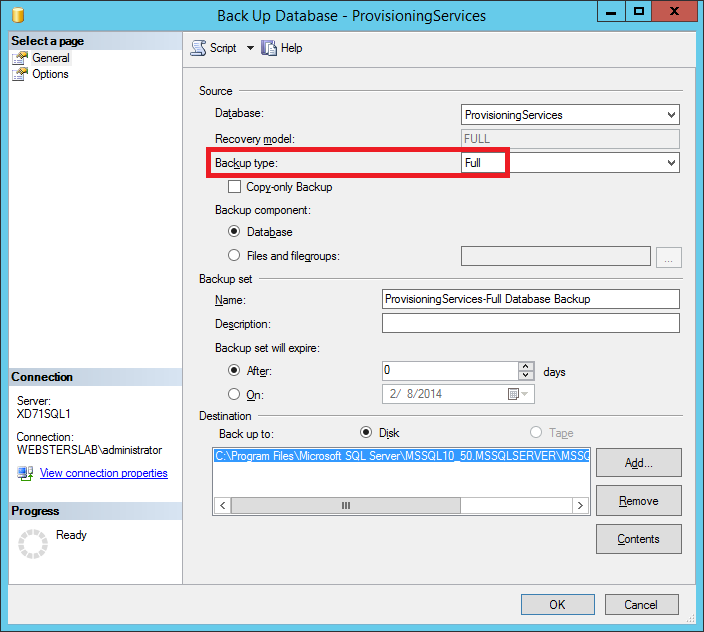Enable the Copy-only Backup checkbox

tap(235, 187)
